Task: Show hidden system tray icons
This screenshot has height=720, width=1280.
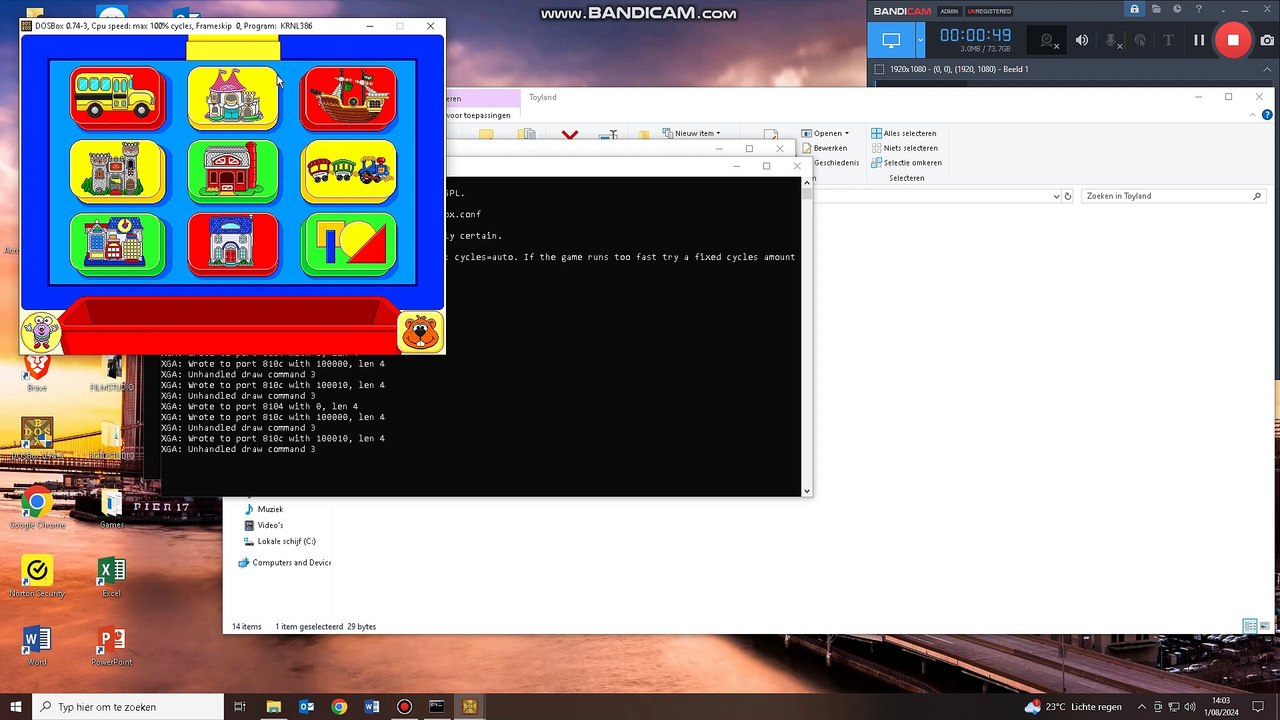Action: coord(1141,706)
